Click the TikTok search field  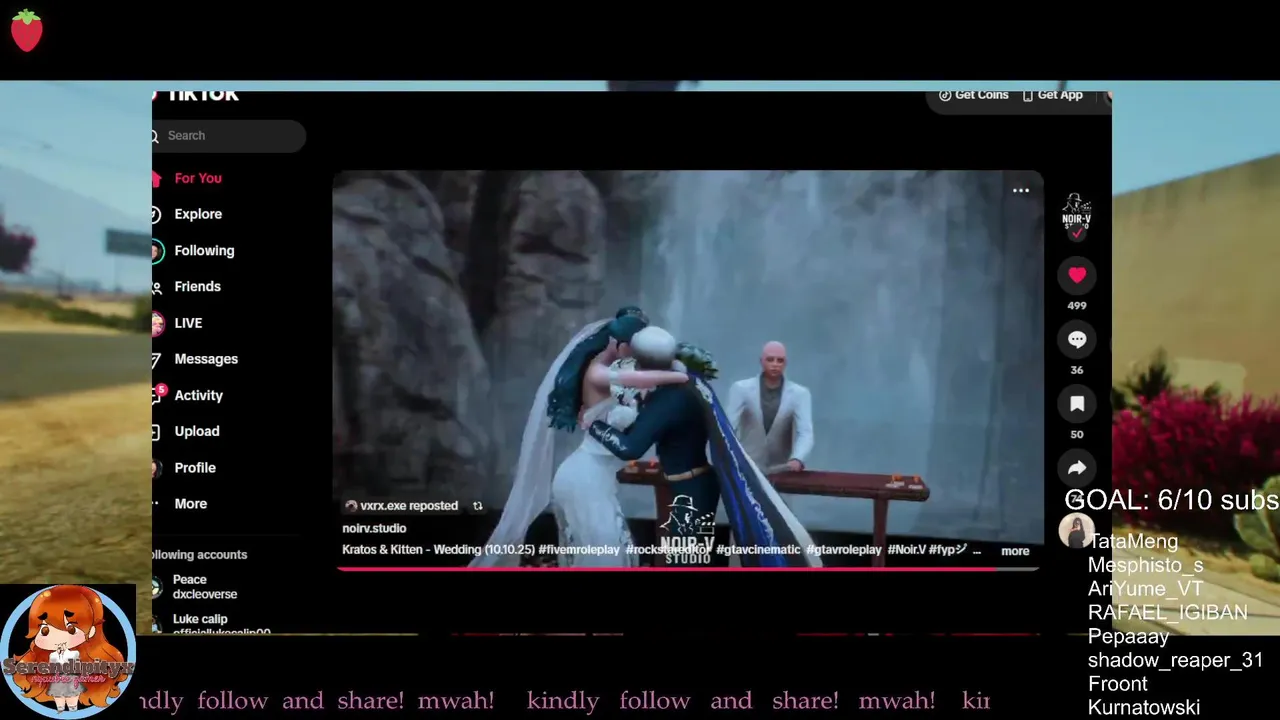[229, 136]
